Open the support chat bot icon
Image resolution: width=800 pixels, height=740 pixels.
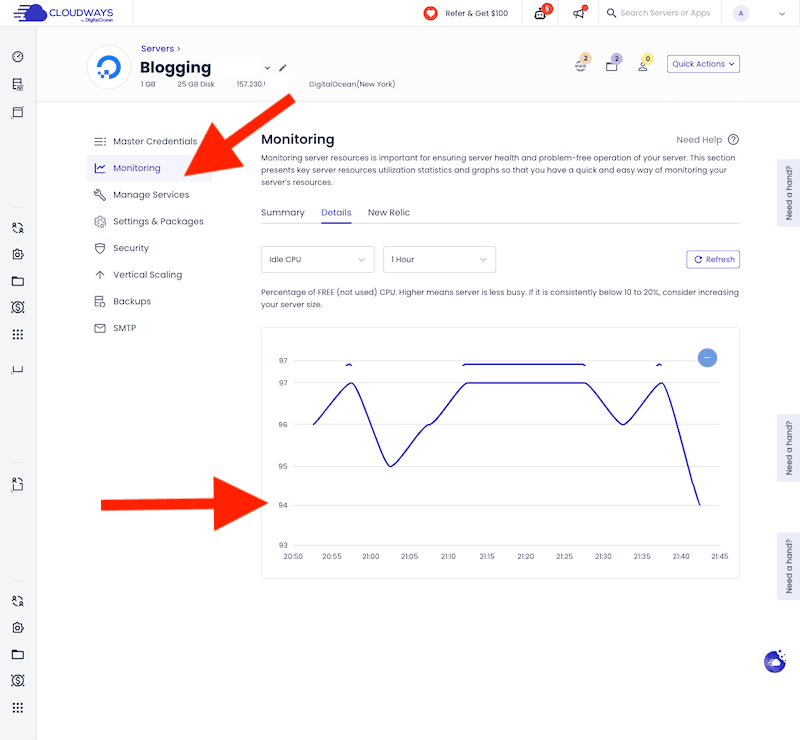(x=540, y=14)
